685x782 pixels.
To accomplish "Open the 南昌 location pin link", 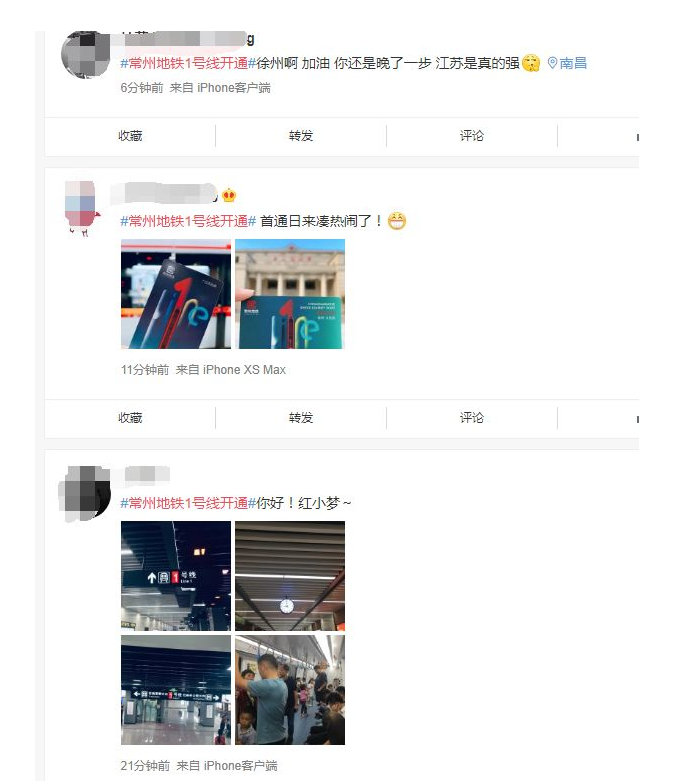I will (567, 63).
